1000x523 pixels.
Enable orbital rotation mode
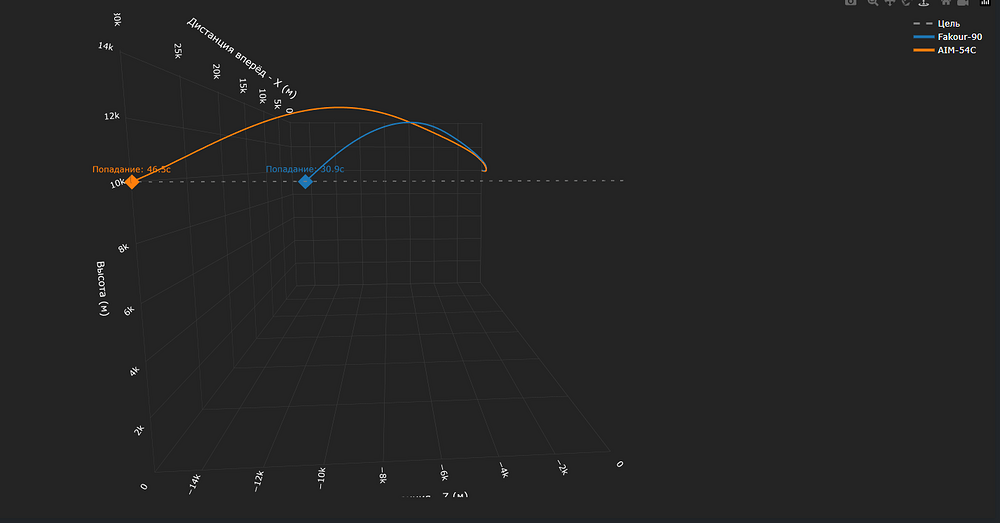(906, 3)
